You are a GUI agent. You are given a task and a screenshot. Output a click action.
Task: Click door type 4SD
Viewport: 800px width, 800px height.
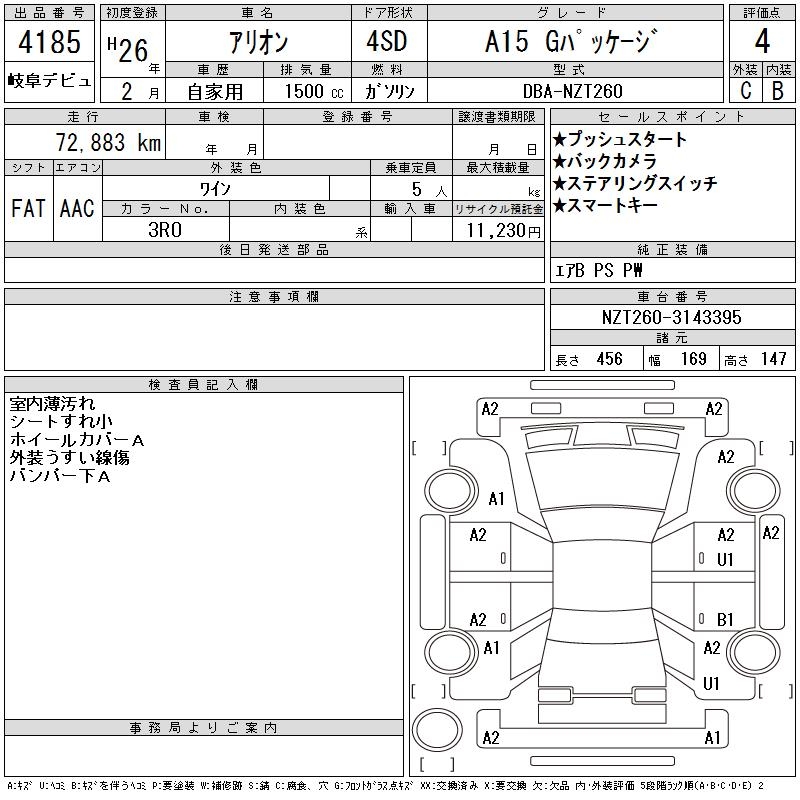[387, 41]
